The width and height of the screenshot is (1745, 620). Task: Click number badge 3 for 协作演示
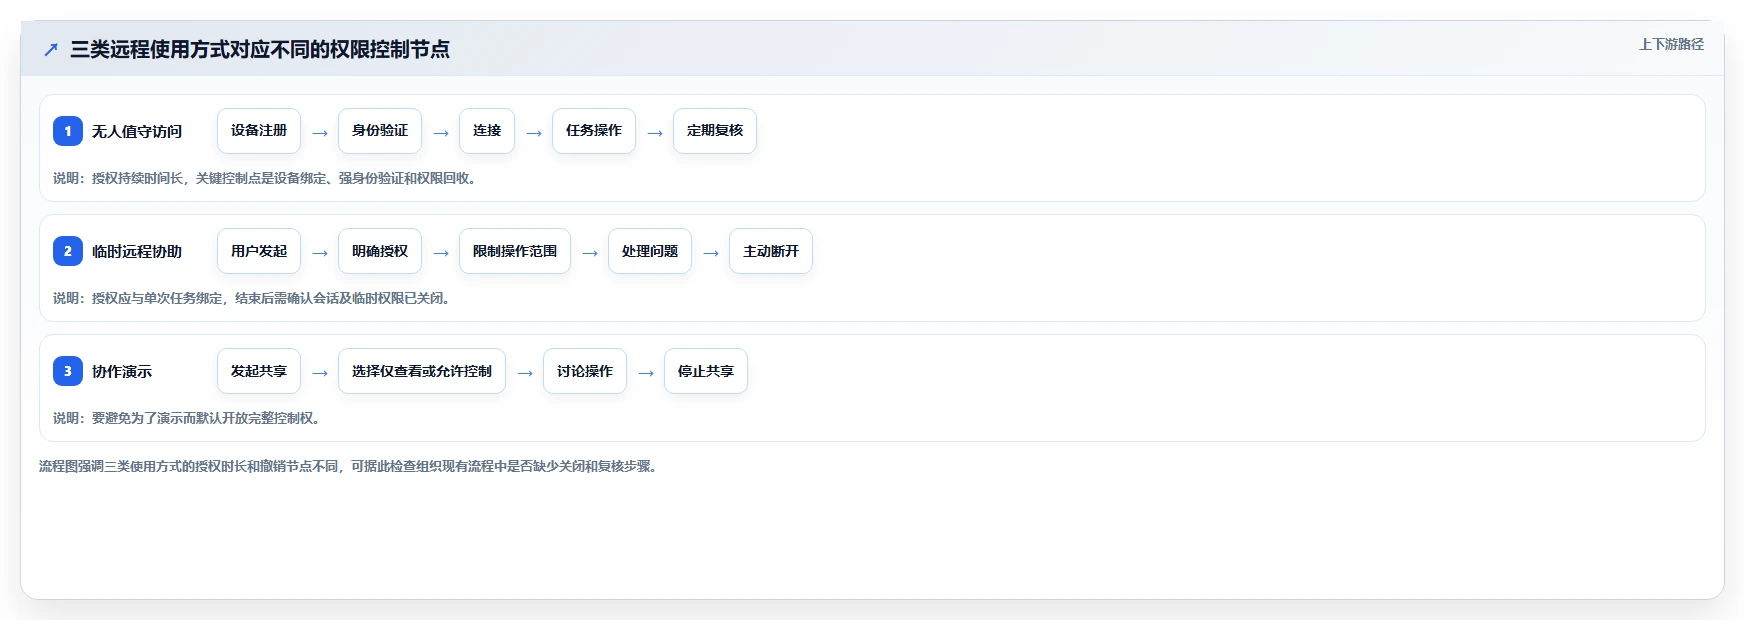68,371
